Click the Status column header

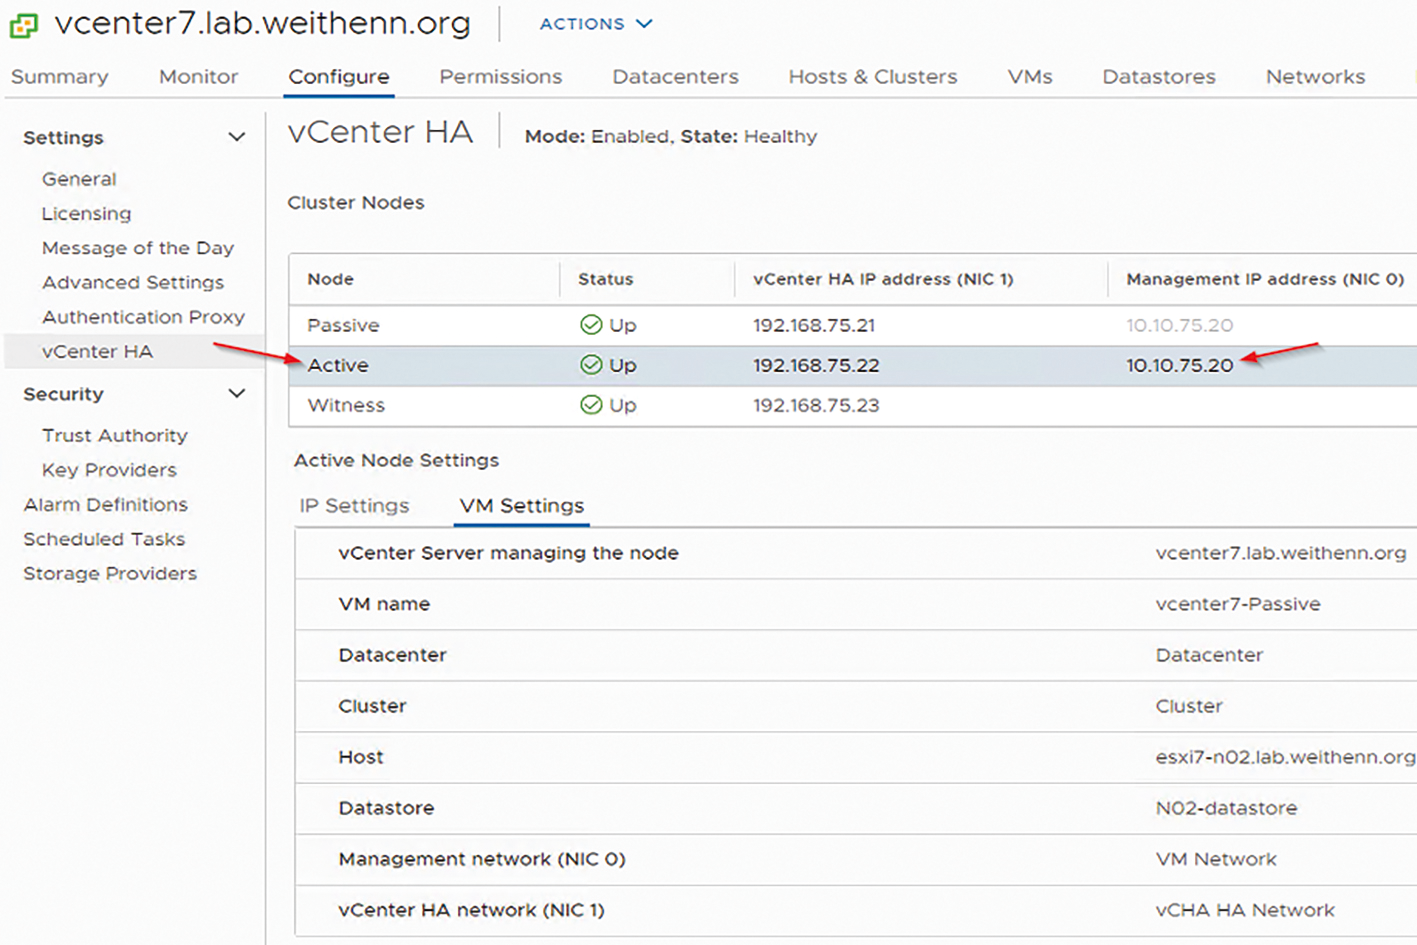pos(605,279)
